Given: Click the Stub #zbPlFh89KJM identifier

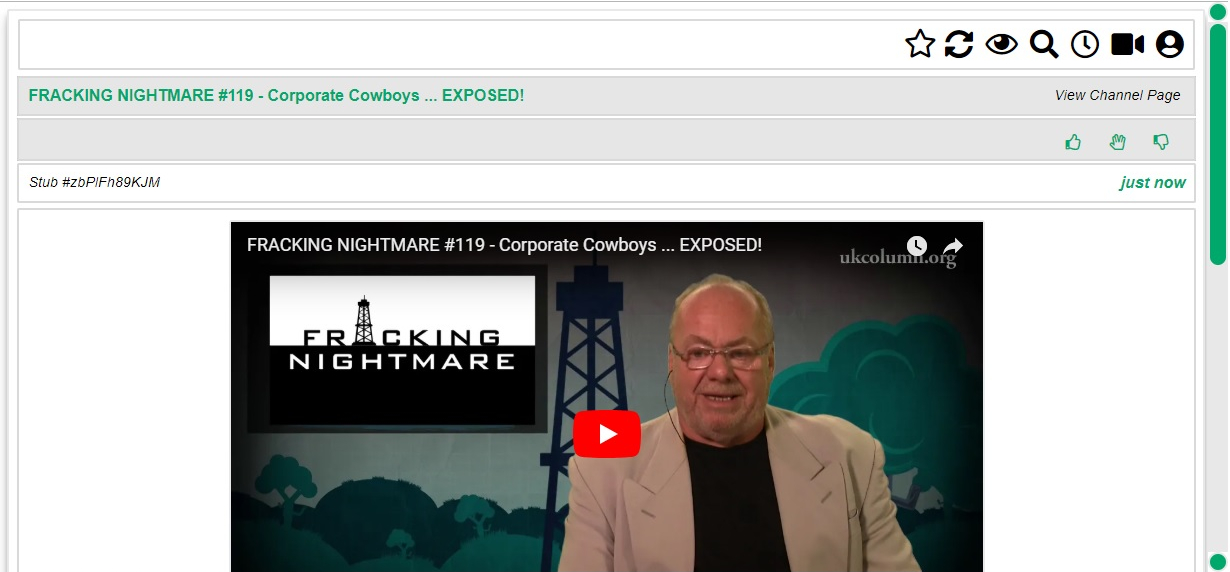Looking at the screenshot, I should point(95,182).
